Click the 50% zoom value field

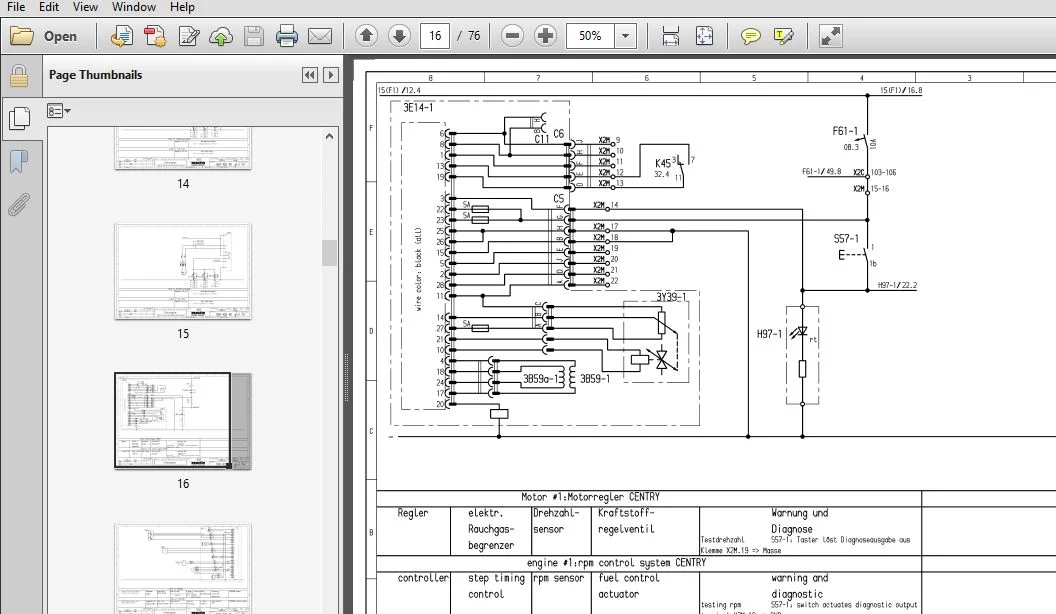tap(590, 36)
